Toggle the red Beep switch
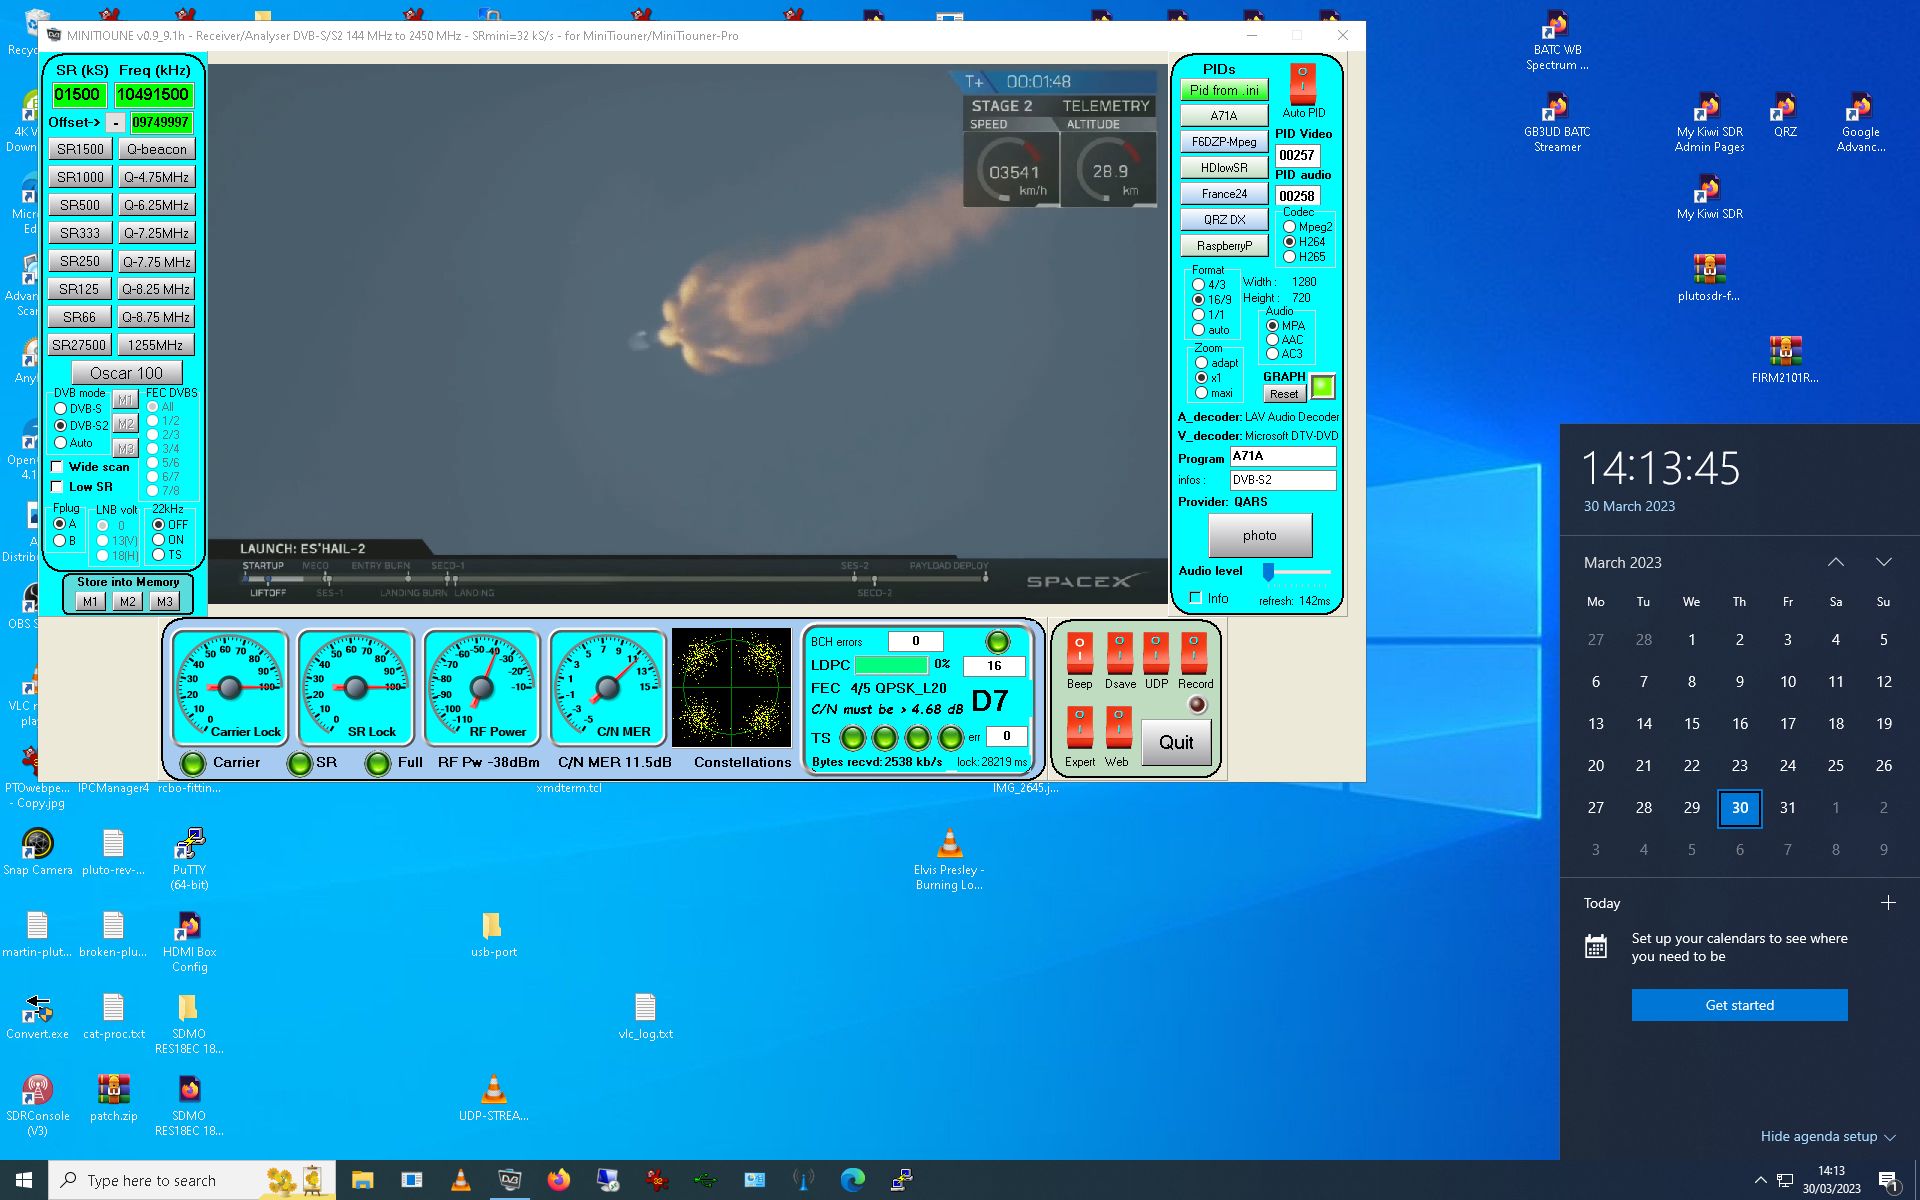 [1079, 653]
